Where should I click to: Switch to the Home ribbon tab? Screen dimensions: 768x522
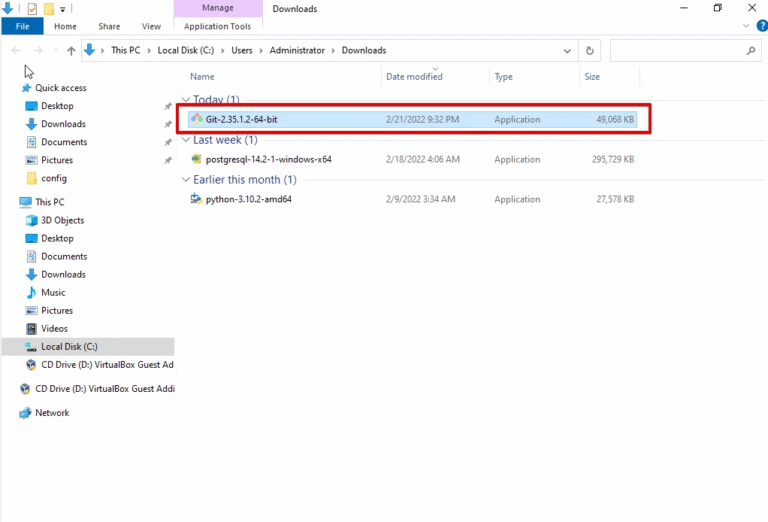click(x=65, y=26)
